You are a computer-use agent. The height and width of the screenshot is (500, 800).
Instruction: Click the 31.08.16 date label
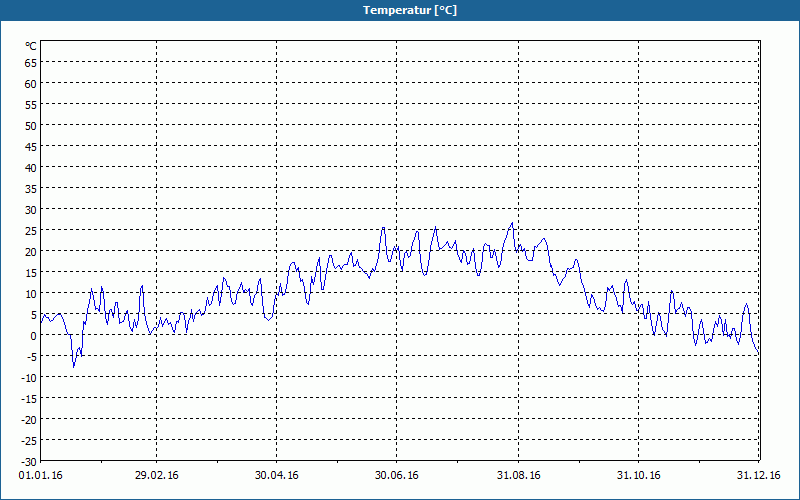coord(518,476)
